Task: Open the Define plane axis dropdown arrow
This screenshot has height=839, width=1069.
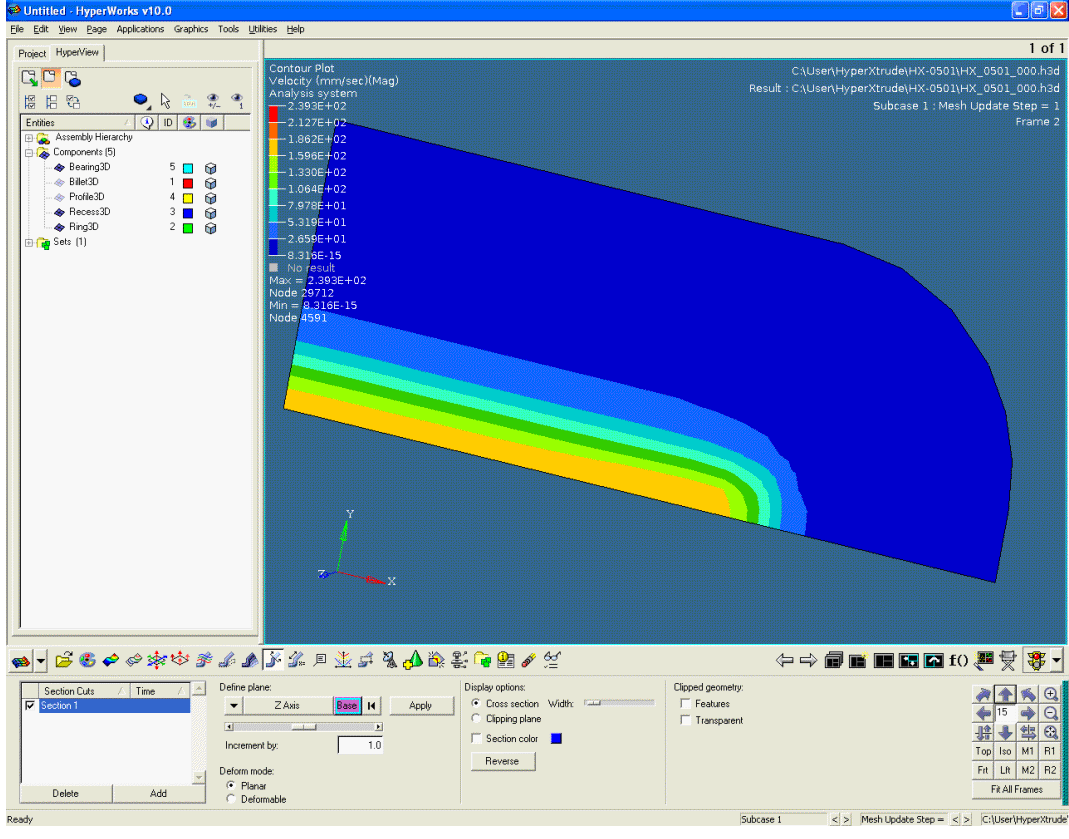Action: click(x=234, y=706)
